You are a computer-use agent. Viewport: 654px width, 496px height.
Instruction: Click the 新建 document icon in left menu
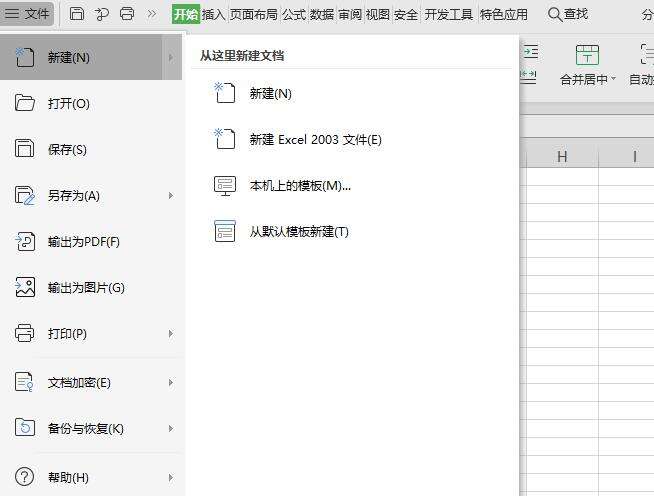pyautogui.click(x=25, y=57)
